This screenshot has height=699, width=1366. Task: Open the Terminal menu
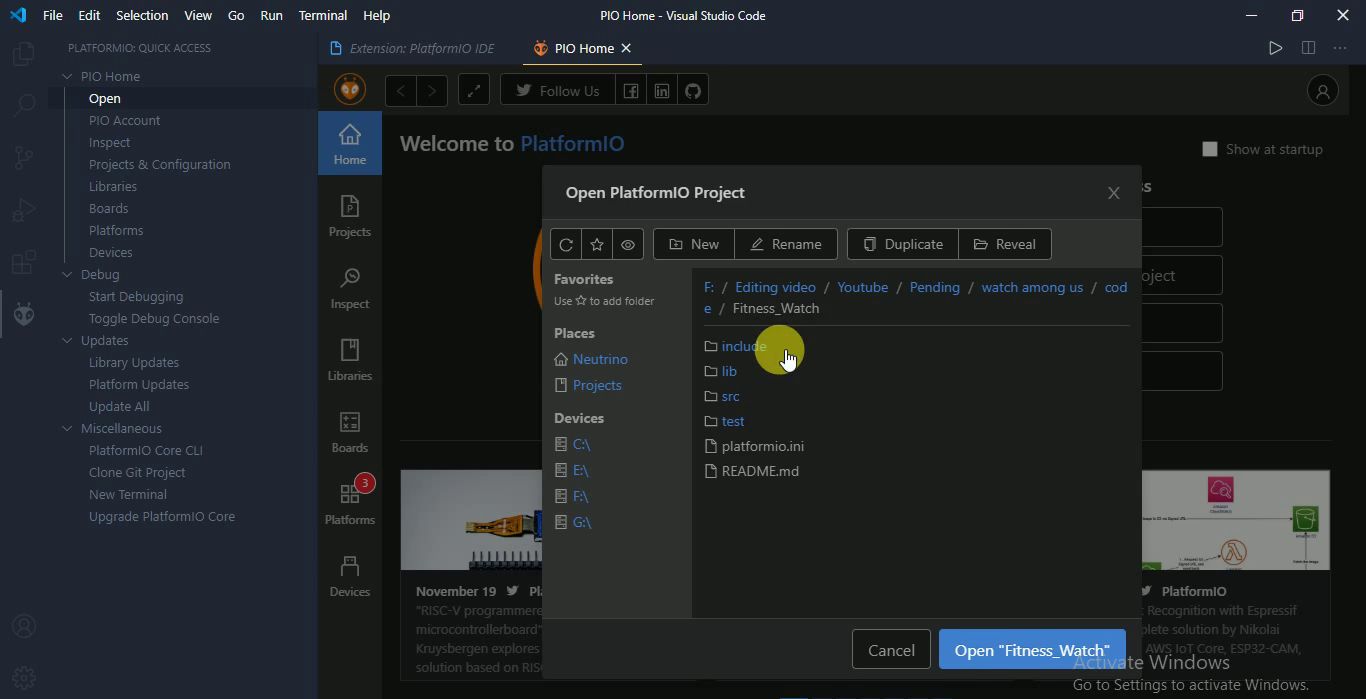point(323,15)
